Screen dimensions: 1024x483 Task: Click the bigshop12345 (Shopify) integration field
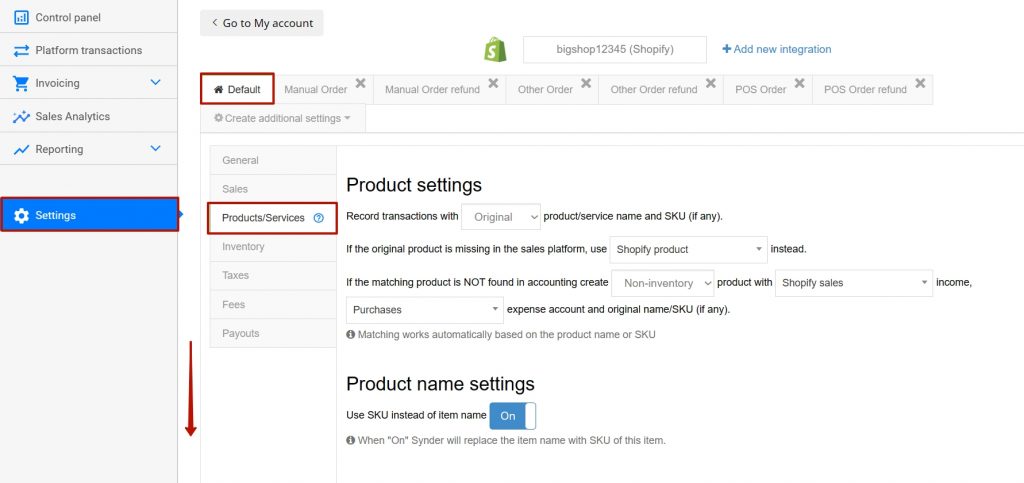click(615, 50)
